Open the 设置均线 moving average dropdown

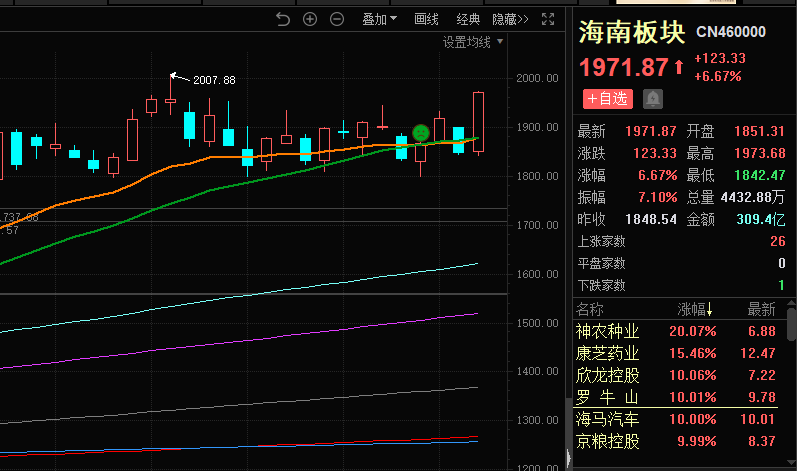473,42
